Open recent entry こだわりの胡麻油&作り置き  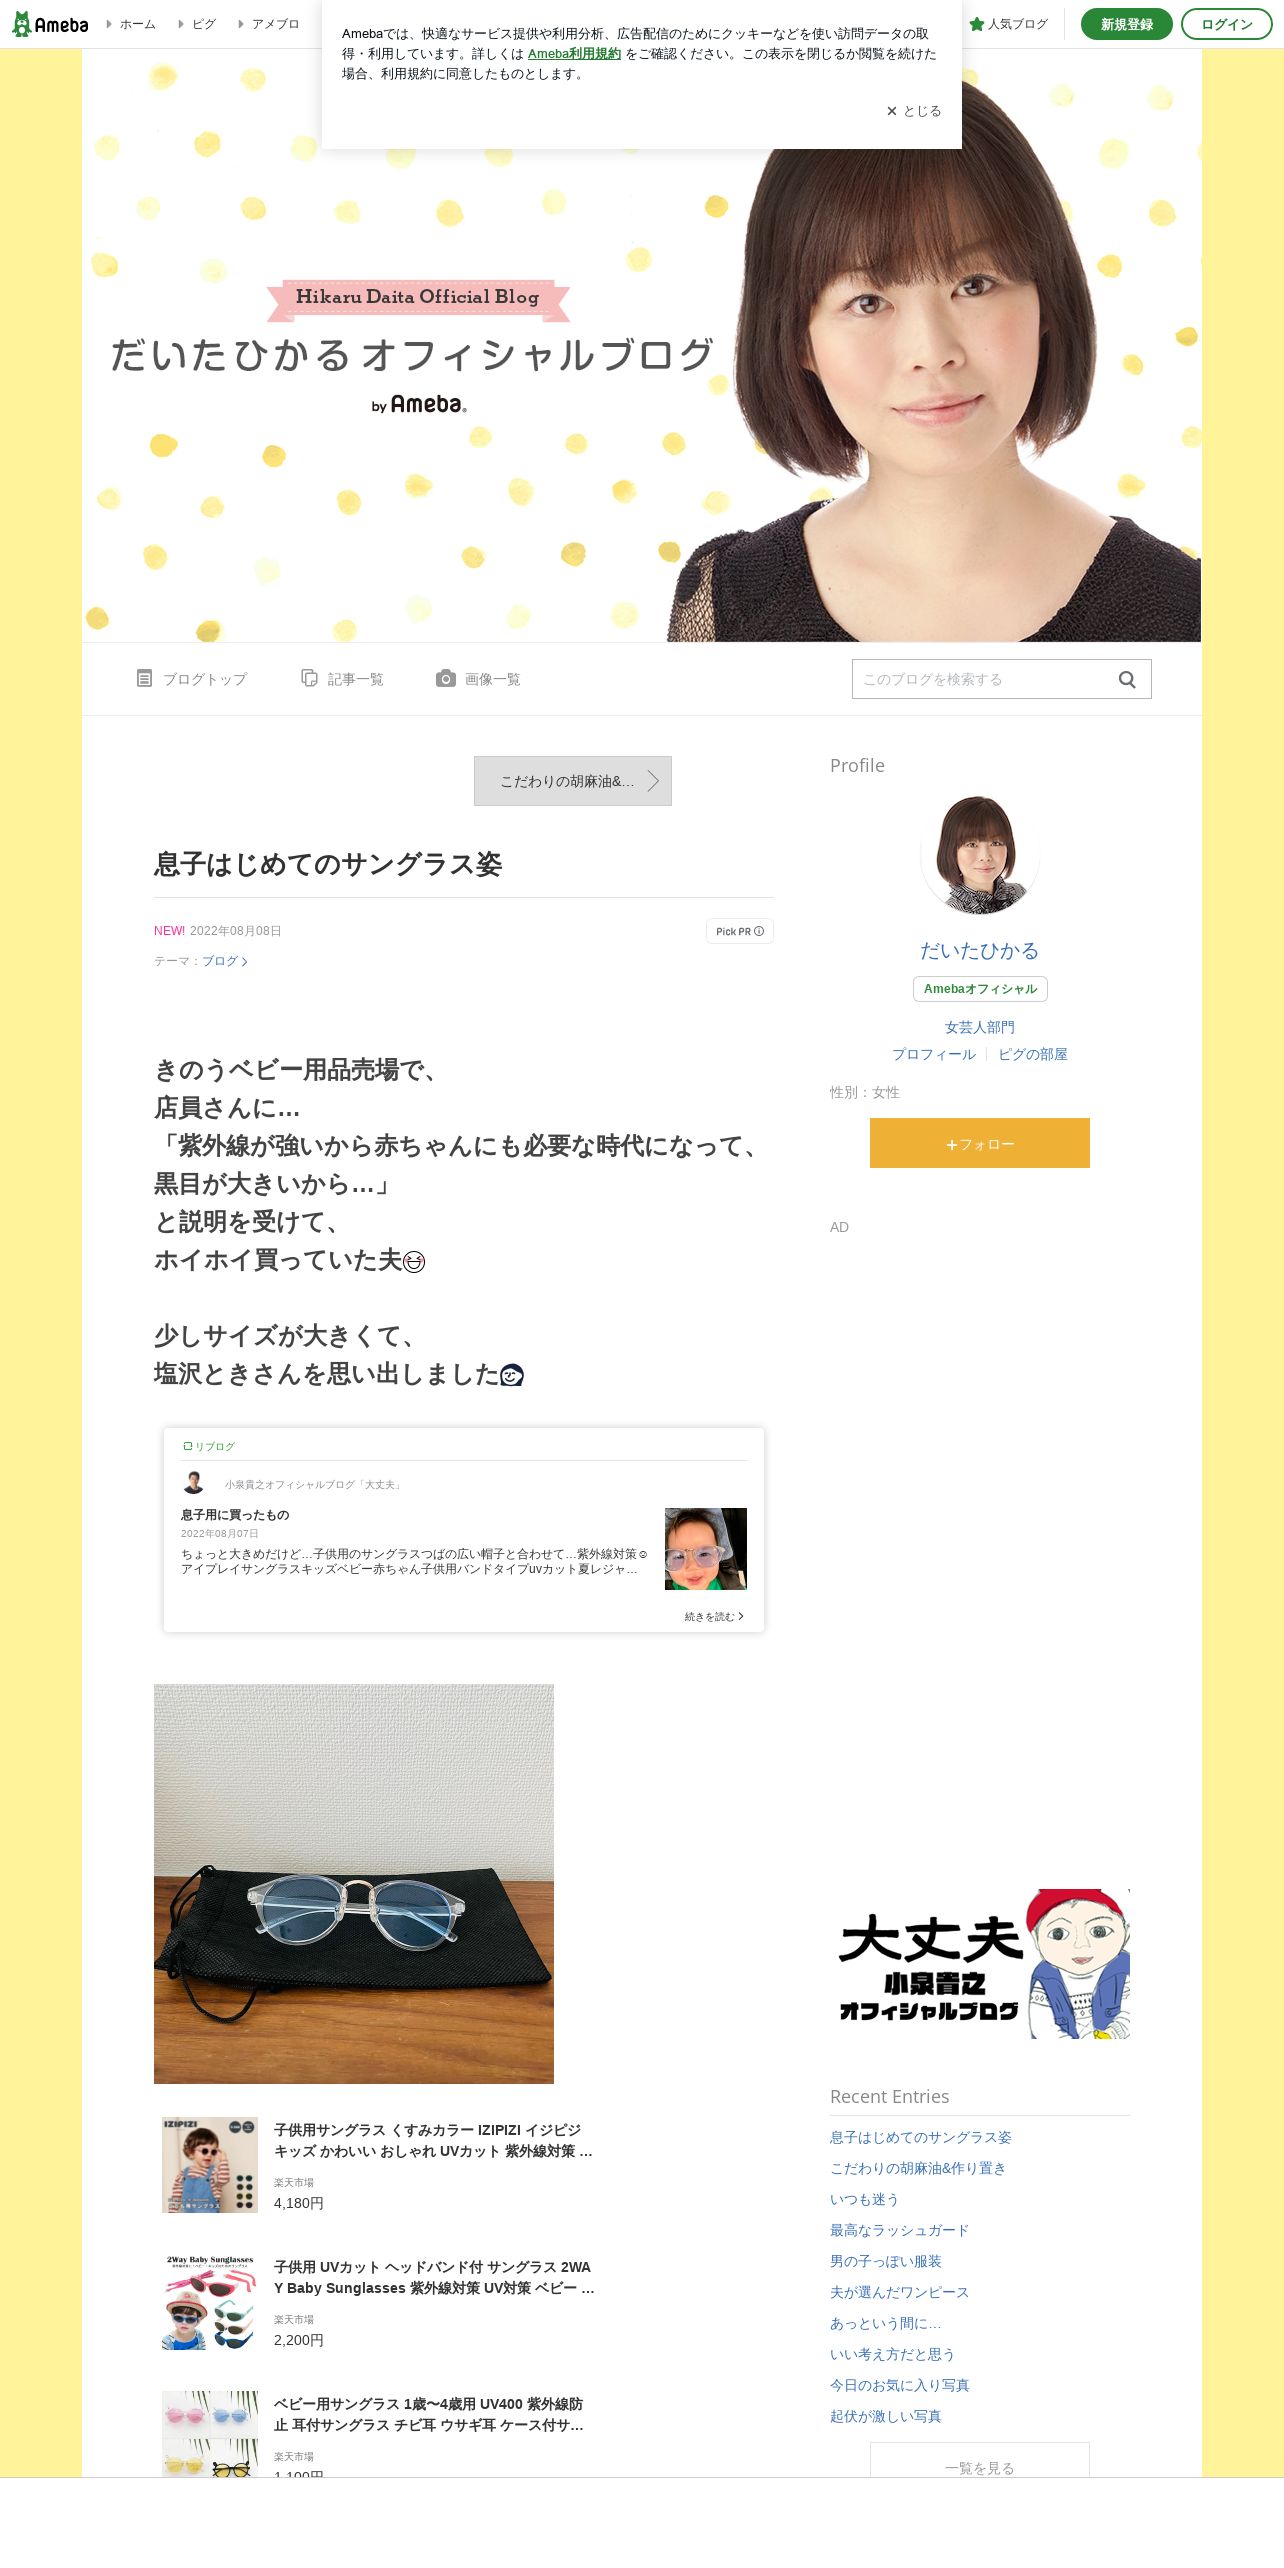coord(918,2168)
